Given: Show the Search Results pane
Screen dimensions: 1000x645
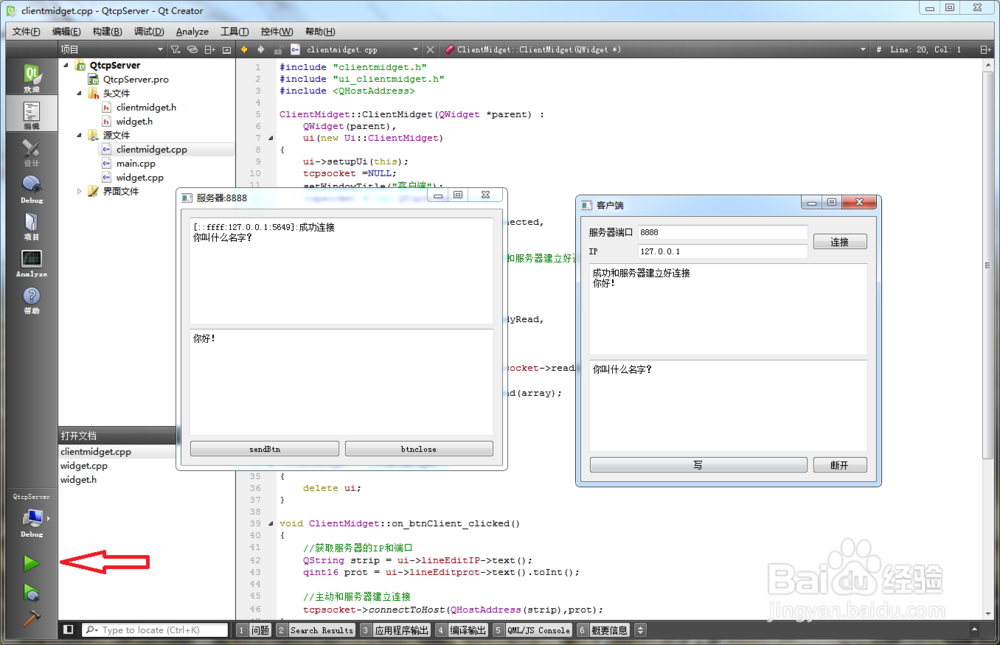Looking at the screenshot, I should tap(316, 630).
